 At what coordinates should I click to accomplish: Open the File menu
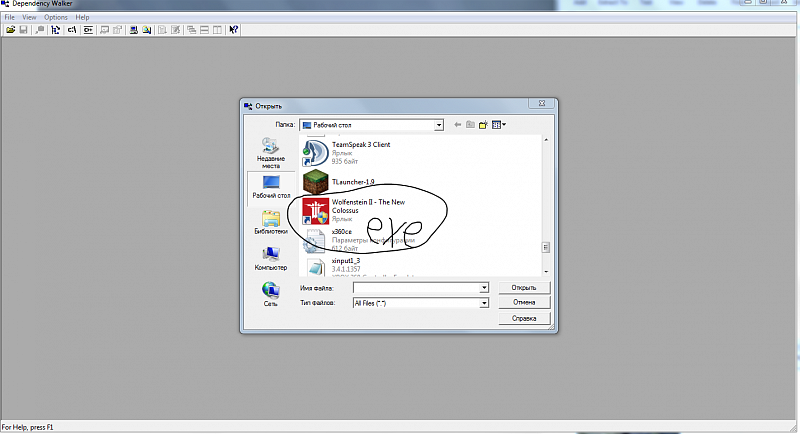pyautogui.click(x=10, y=17)
